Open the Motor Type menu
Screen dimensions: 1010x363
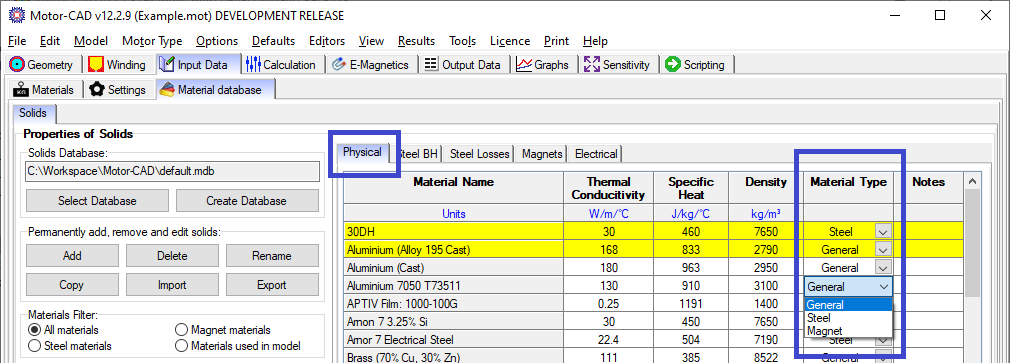coord(152,41)
